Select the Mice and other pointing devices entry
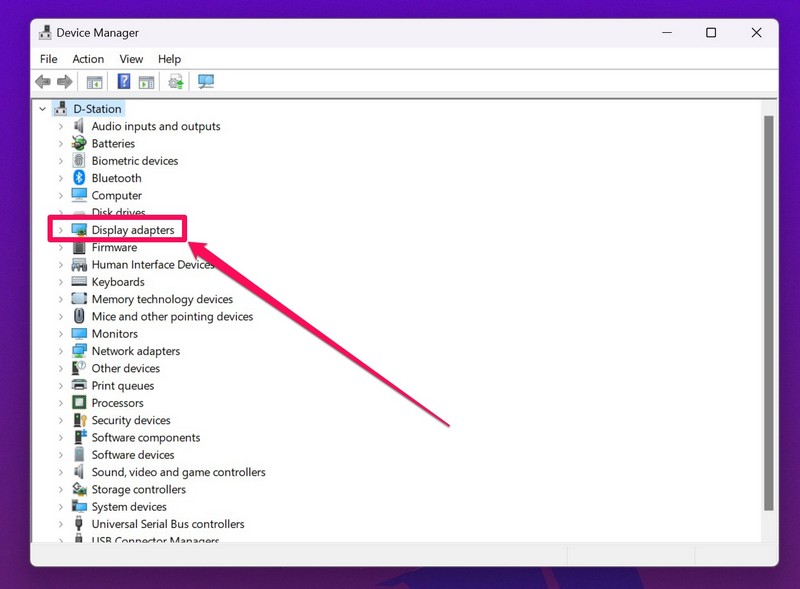800x589 pixels. tap(172, 317)
